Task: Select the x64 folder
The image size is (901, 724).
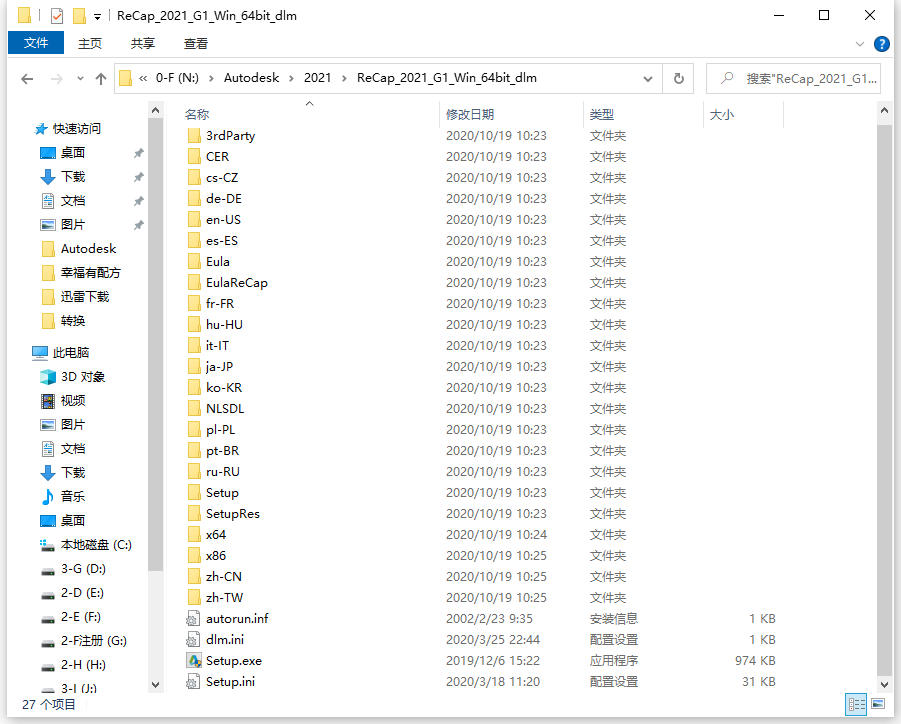Action: point(215,535)
